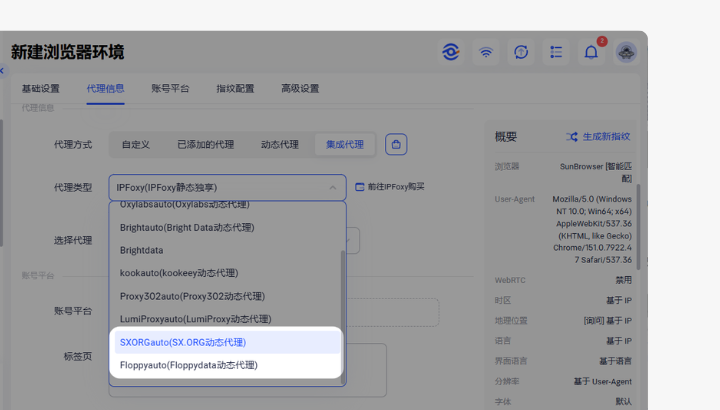Choose 集成代理 proxy method
Viewport: 720px width, 410px height.
point(345,145)
